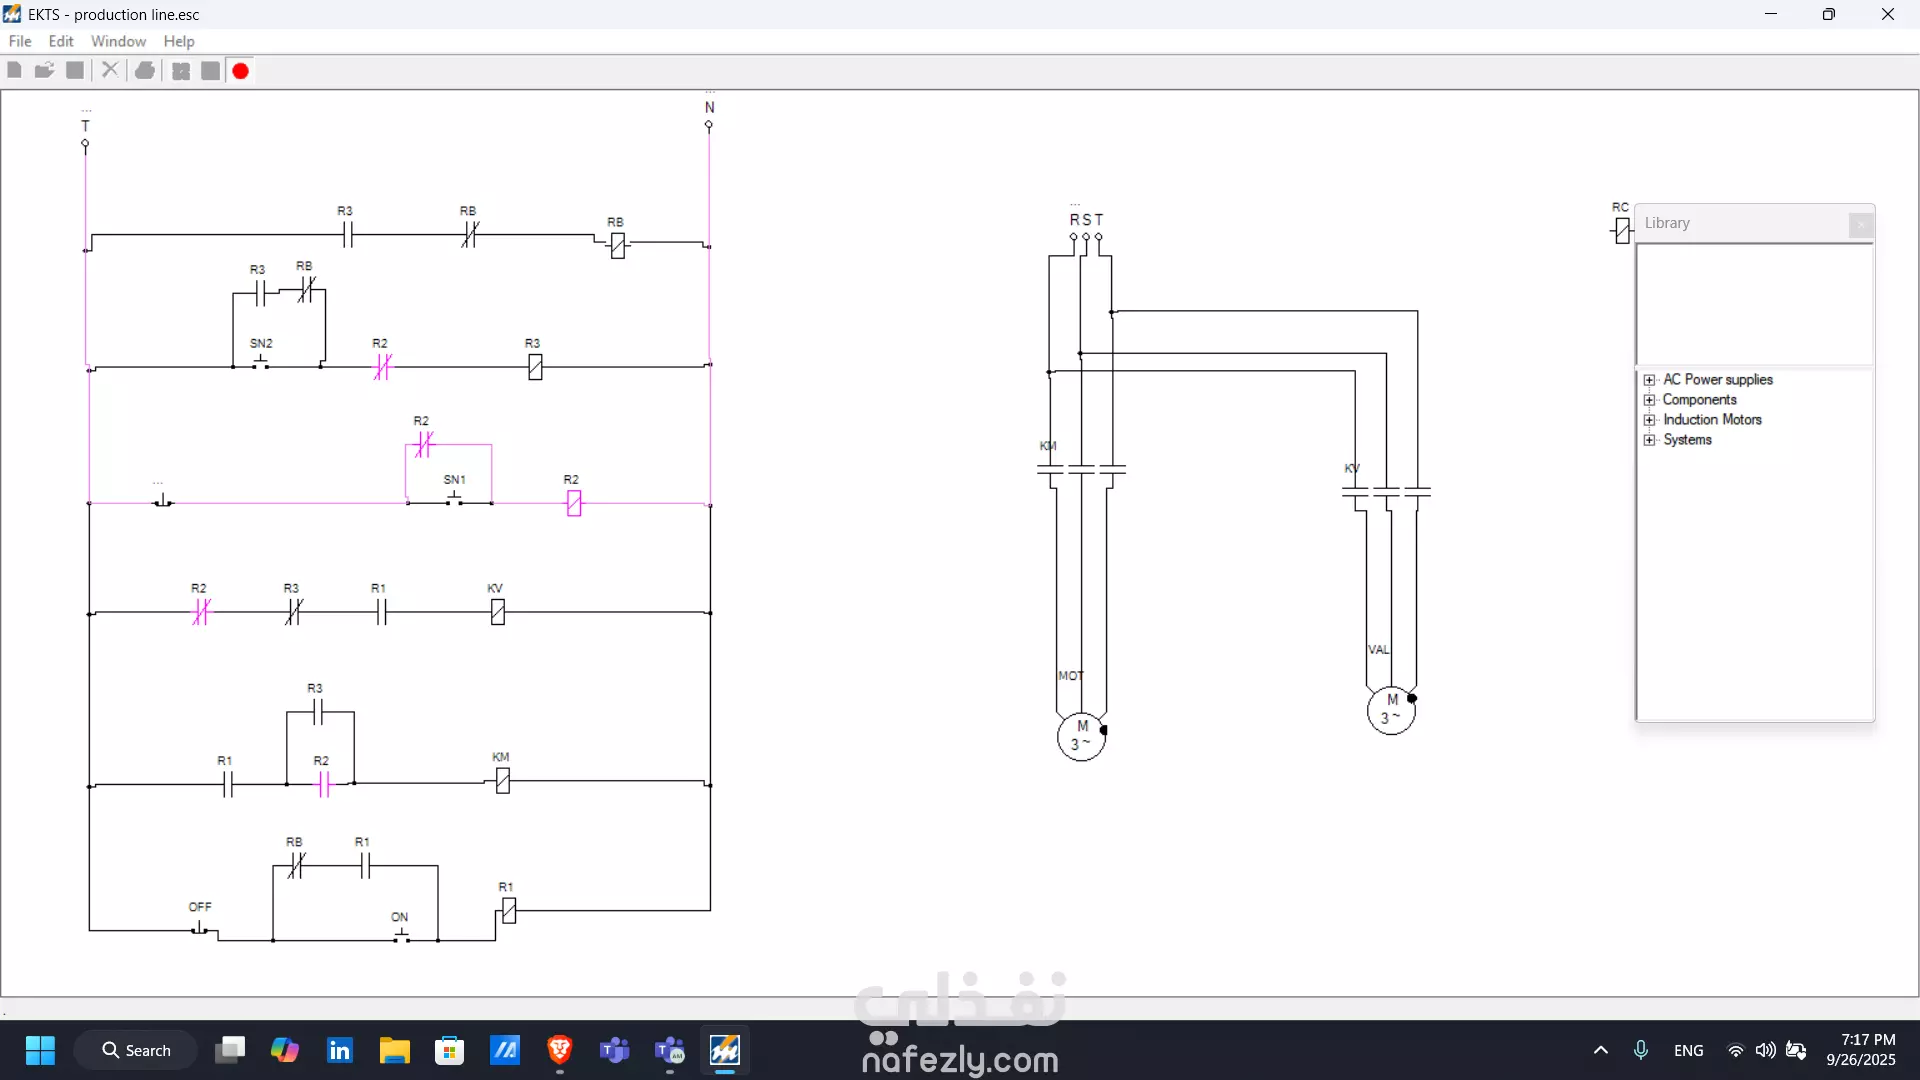Open the Help menu
The width and height of the screenshot is (1920, 1080).
[179, 41]
